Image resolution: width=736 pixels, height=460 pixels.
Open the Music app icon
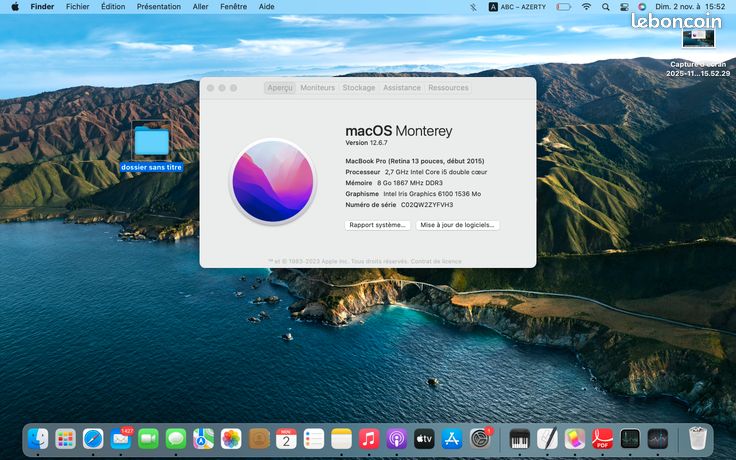[x=369, y=439]
